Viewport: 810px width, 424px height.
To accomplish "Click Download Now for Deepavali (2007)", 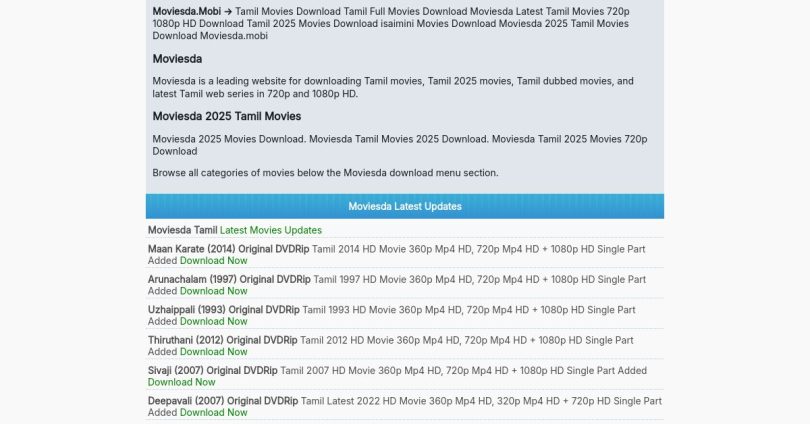I will (x=213, y=413).
